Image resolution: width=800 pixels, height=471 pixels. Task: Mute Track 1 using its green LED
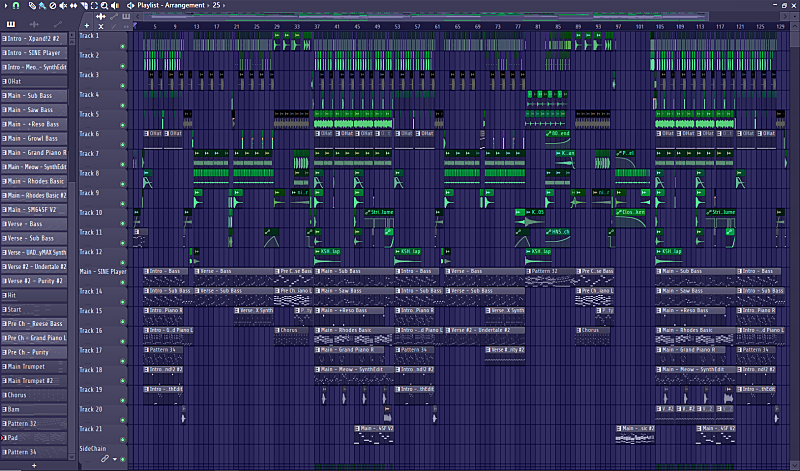124,46
